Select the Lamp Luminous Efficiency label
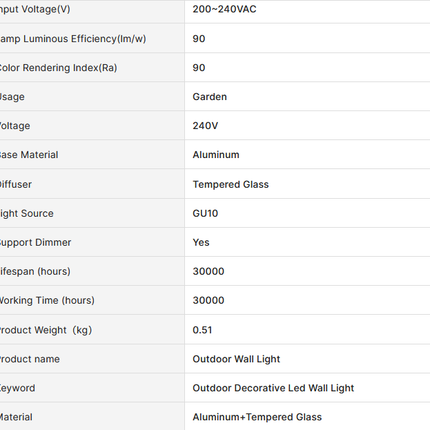The height and width of the screenshot is (430, 430). click(x=73, y=39)
